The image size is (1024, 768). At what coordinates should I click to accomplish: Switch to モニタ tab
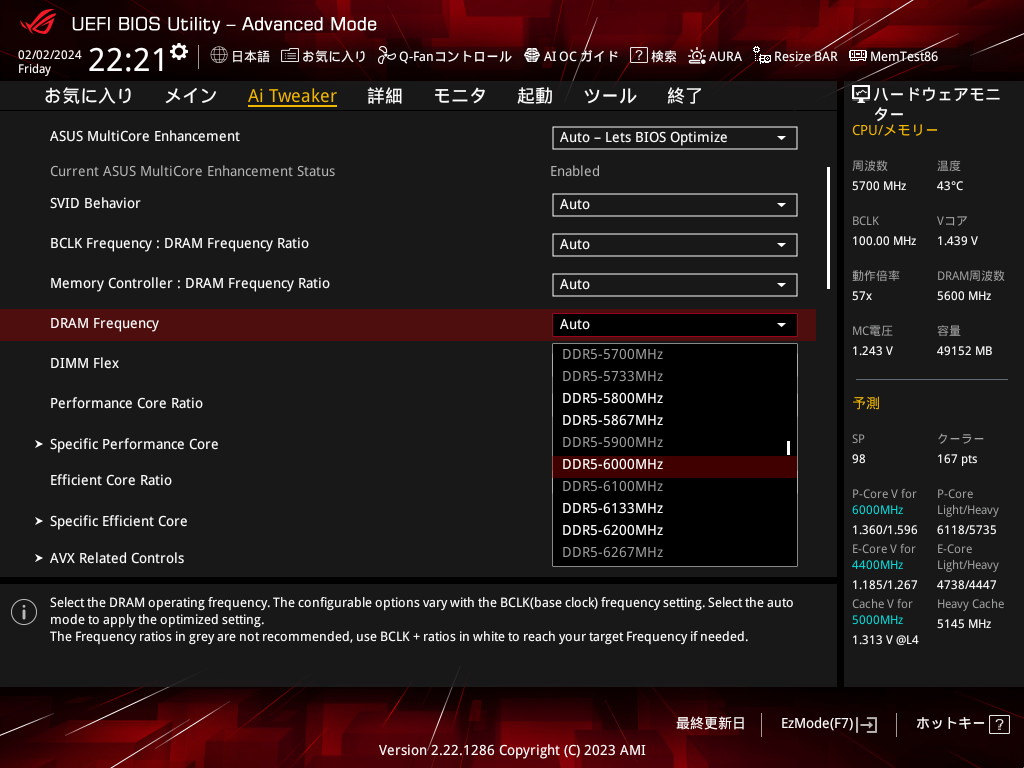[460, 96]
